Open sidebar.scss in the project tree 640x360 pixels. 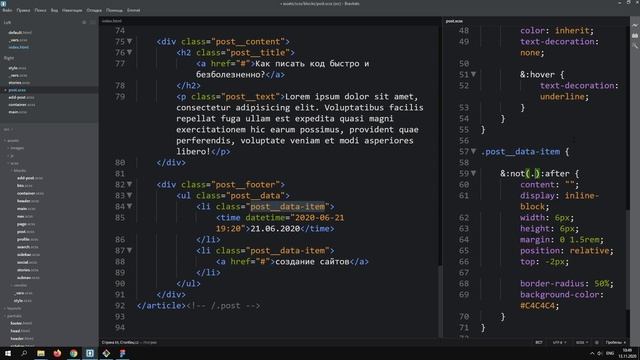tap(28, 255)
